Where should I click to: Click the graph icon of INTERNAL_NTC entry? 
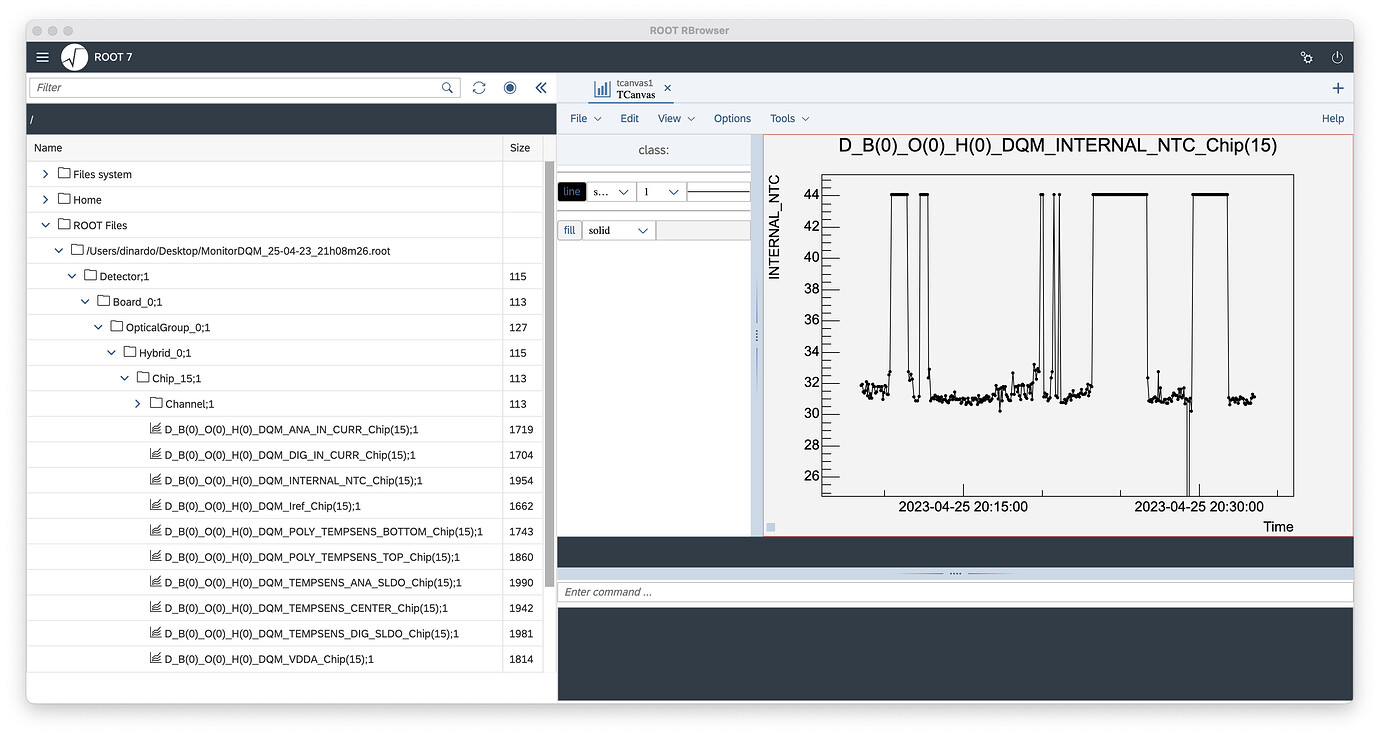tap(155, 480)
